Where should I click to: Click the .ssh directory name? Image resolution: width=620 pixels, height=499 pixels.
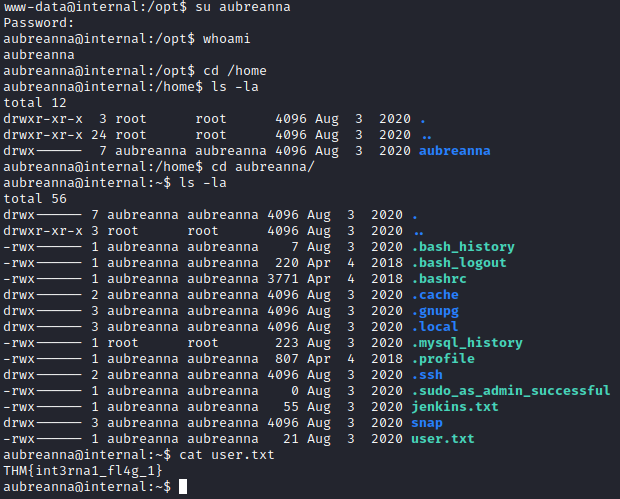[x=430, y=374]
